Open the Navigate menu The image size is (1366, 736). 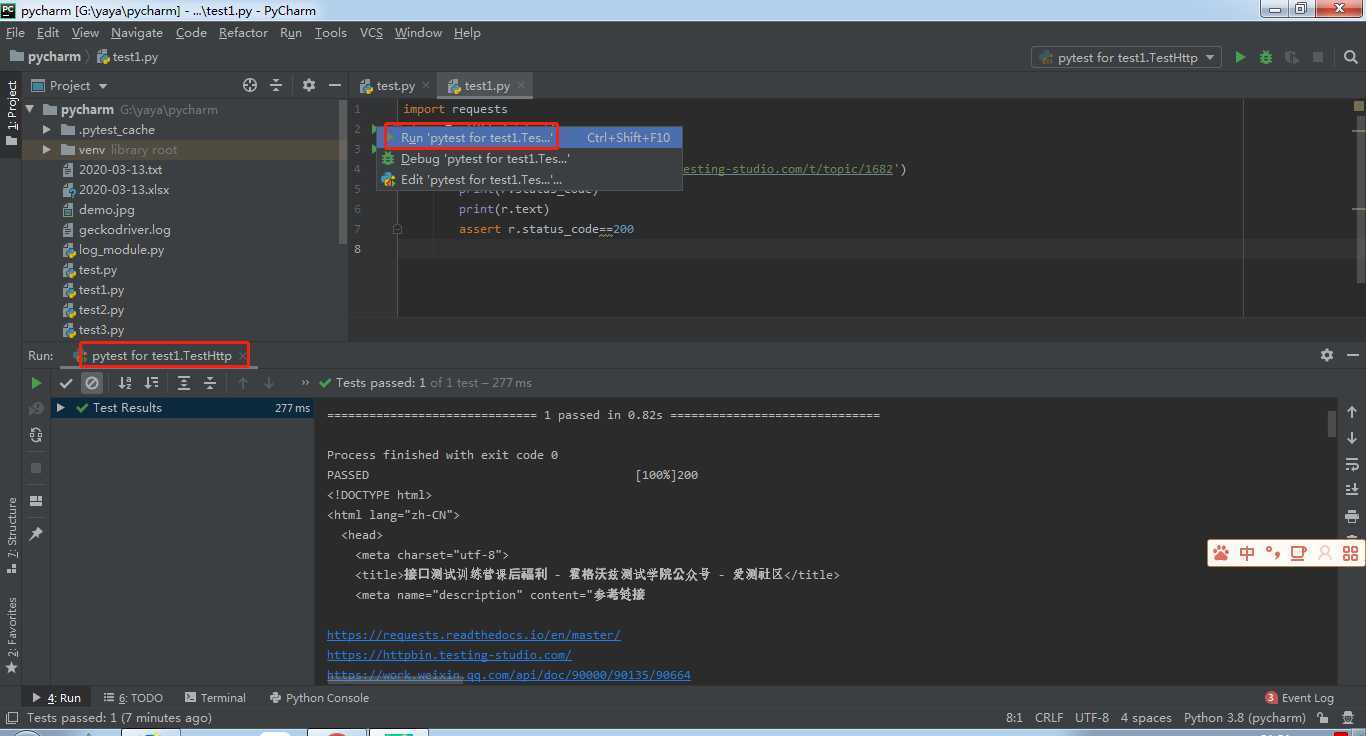[x=137, y=32]
